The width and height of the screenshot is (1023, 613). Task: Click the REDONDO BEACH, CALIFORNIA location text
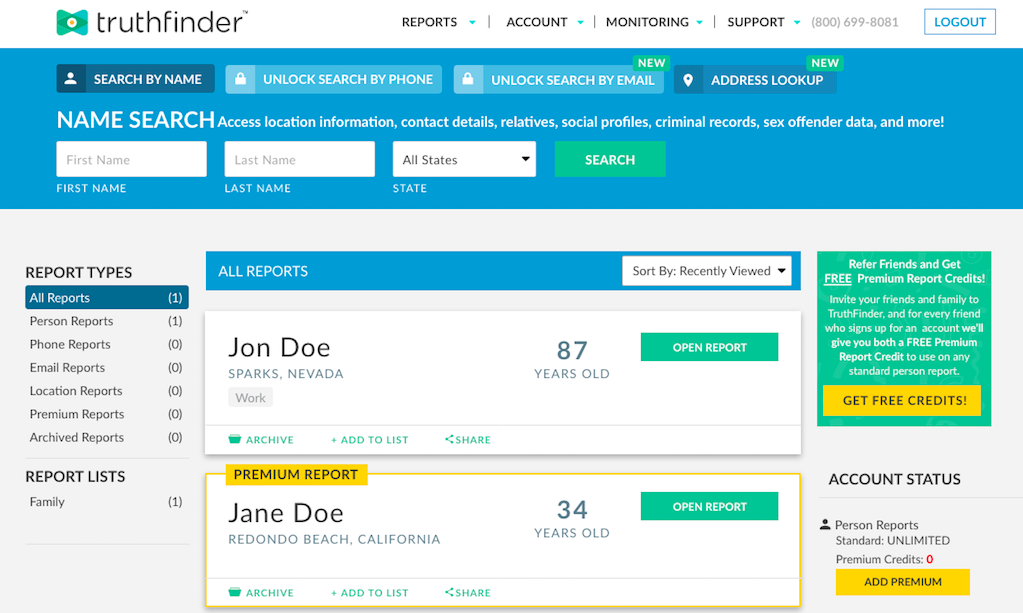[x=334, y=539]
